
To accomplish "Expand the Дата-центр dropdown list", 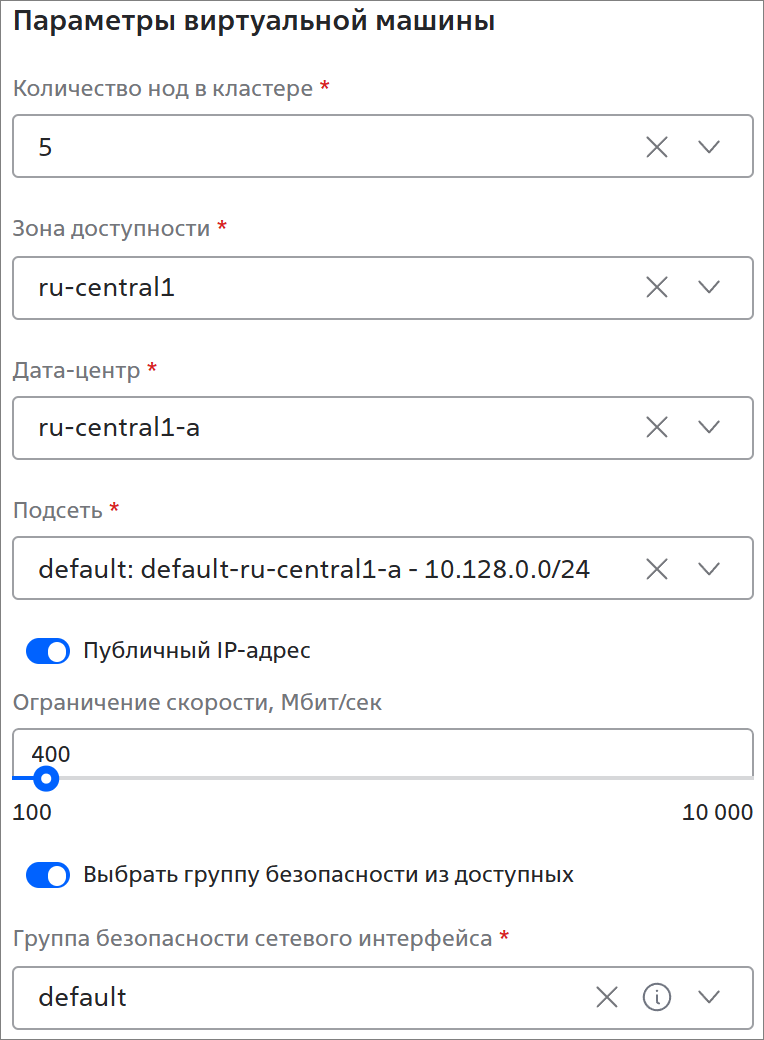I will pos(709,427).
